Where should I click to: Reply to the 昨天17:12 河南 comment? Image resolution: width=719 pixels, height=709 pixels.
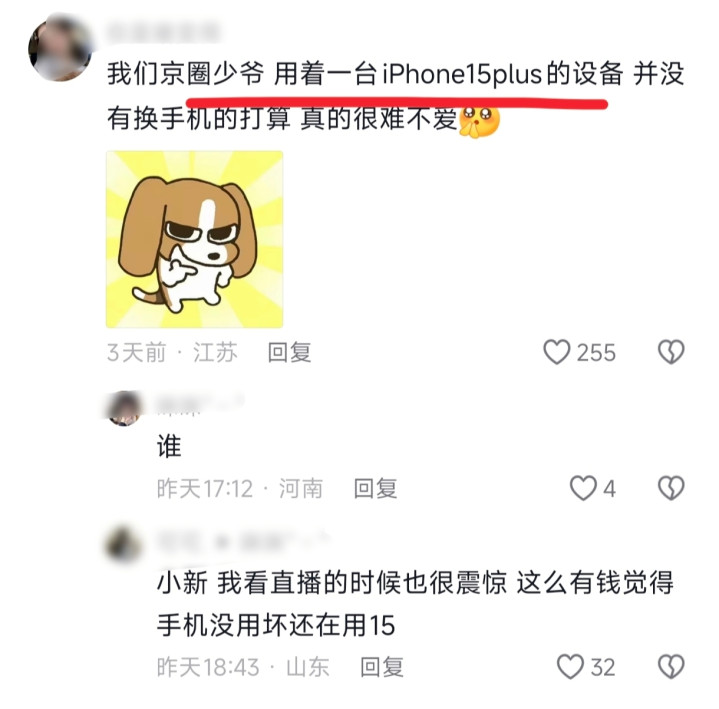point(375,488)
